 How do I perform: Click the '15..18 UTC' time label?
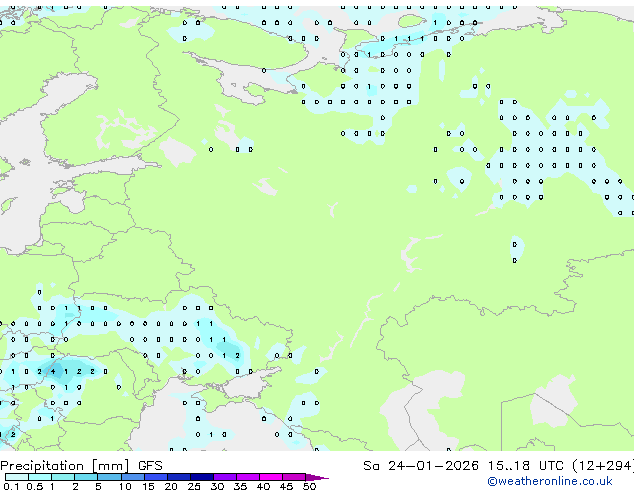pos(525,466)
